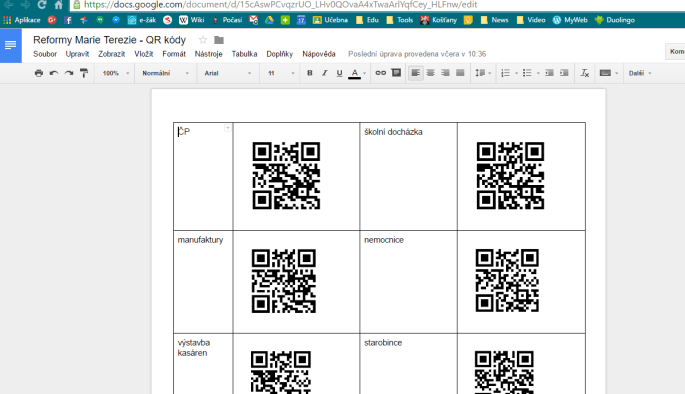Open the Aplikace bookmarks shortcut
685x394 pixels.
click(22, 20)
